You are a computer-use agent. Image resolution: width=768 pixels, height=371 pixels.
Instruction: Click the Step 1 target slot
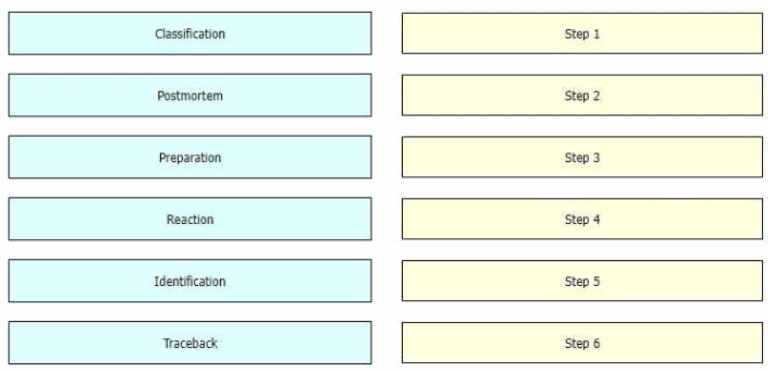(x=582, y=33)
